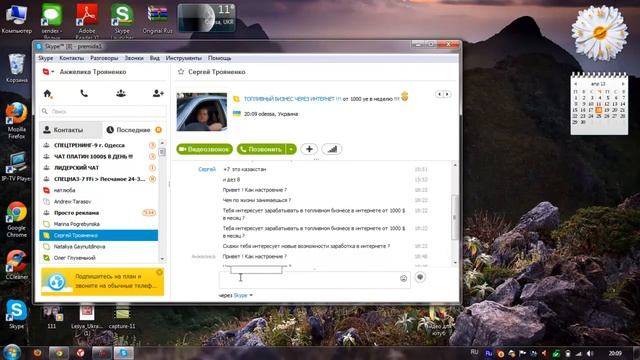Add a contact with the person-plus icon
The image size is (640, 360).
158,94
